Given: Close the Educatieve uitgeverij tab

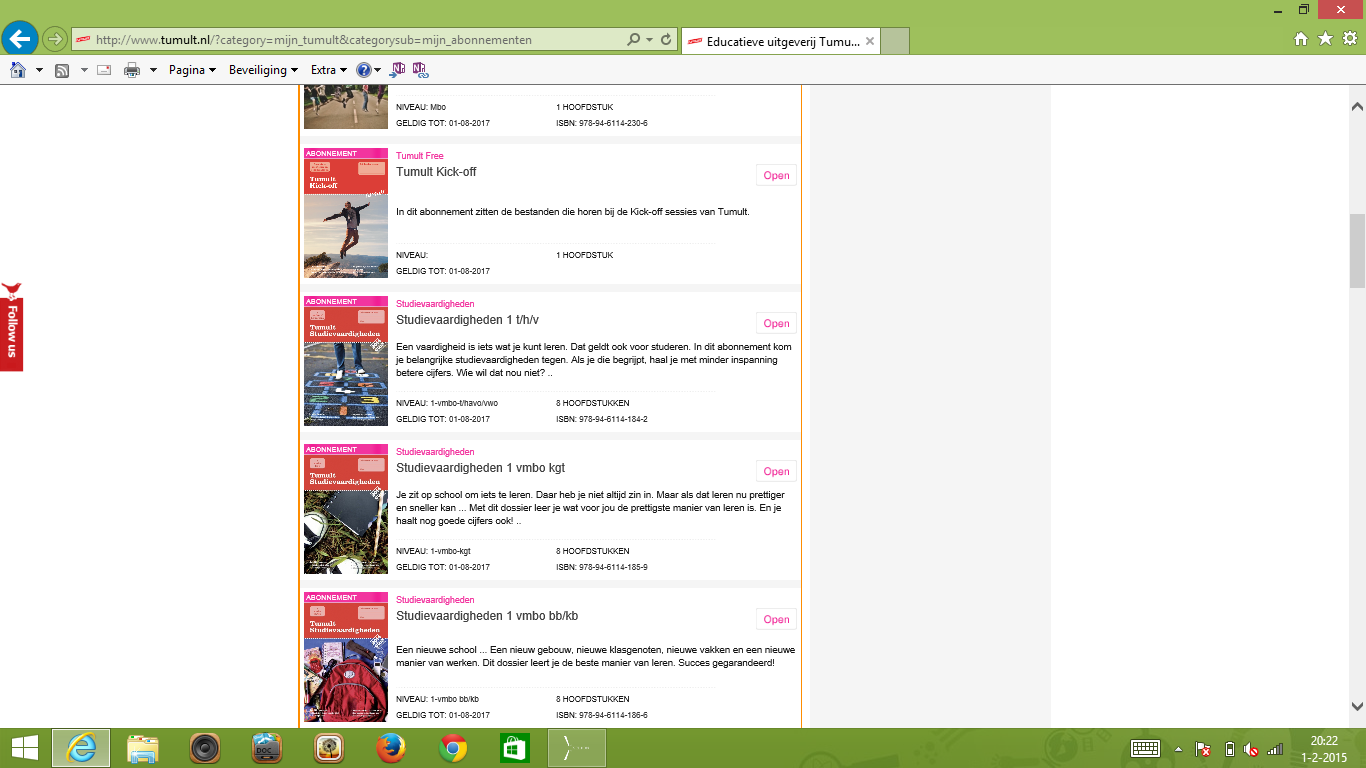Looking at the screenshot, I should coord(870,41).
